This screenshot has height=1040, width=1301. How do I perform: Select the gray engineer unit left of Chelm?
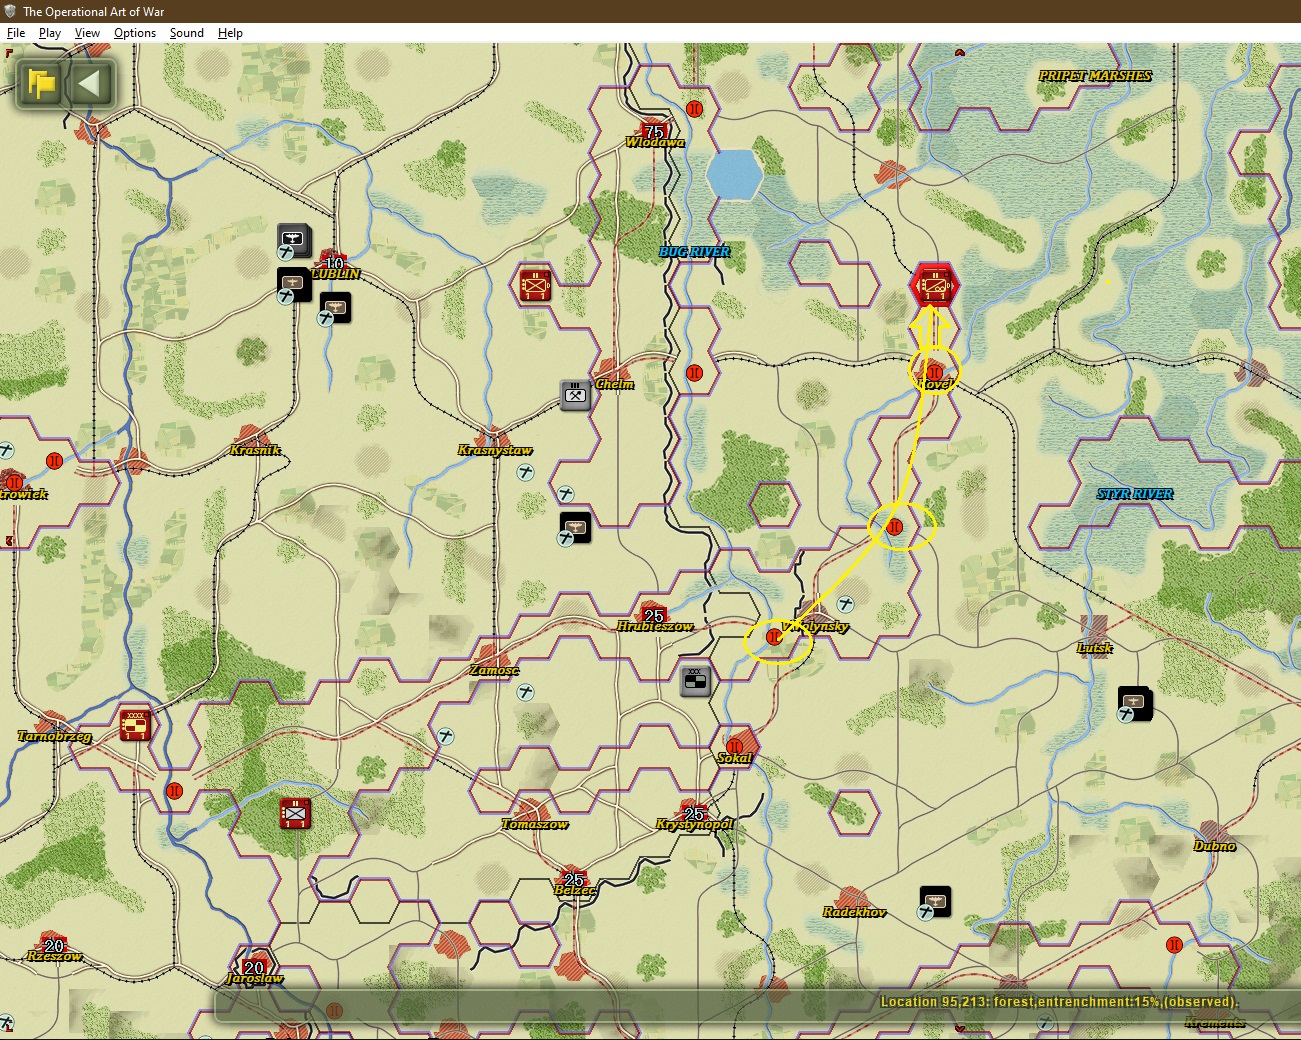coord(575,395)
